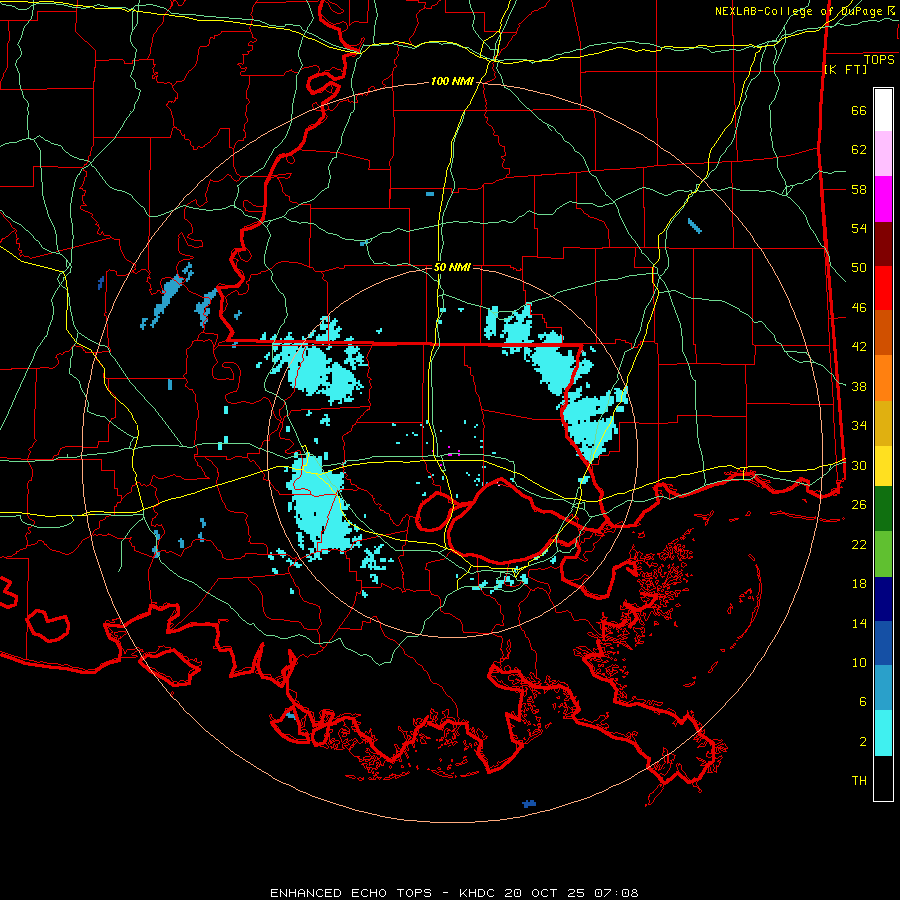Click the legend value '10'
Screen dimensions: 900x900
click(859, 663)
